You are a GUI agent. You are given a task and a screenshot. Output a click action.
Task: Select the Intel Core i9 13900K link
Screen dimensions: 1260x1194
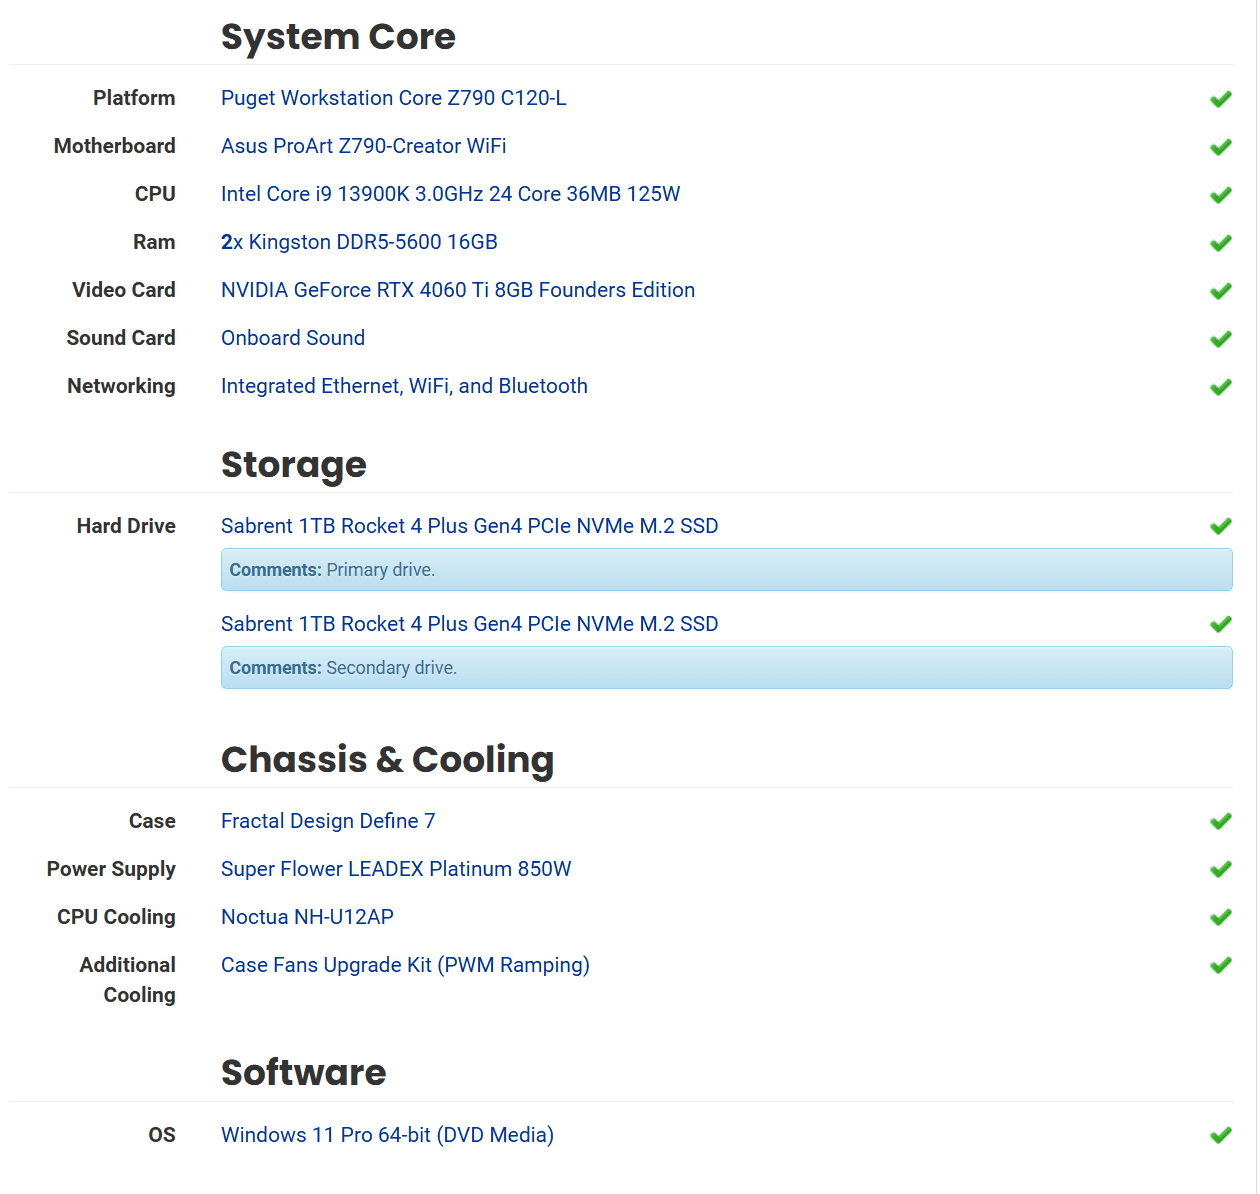click(450, 194)
